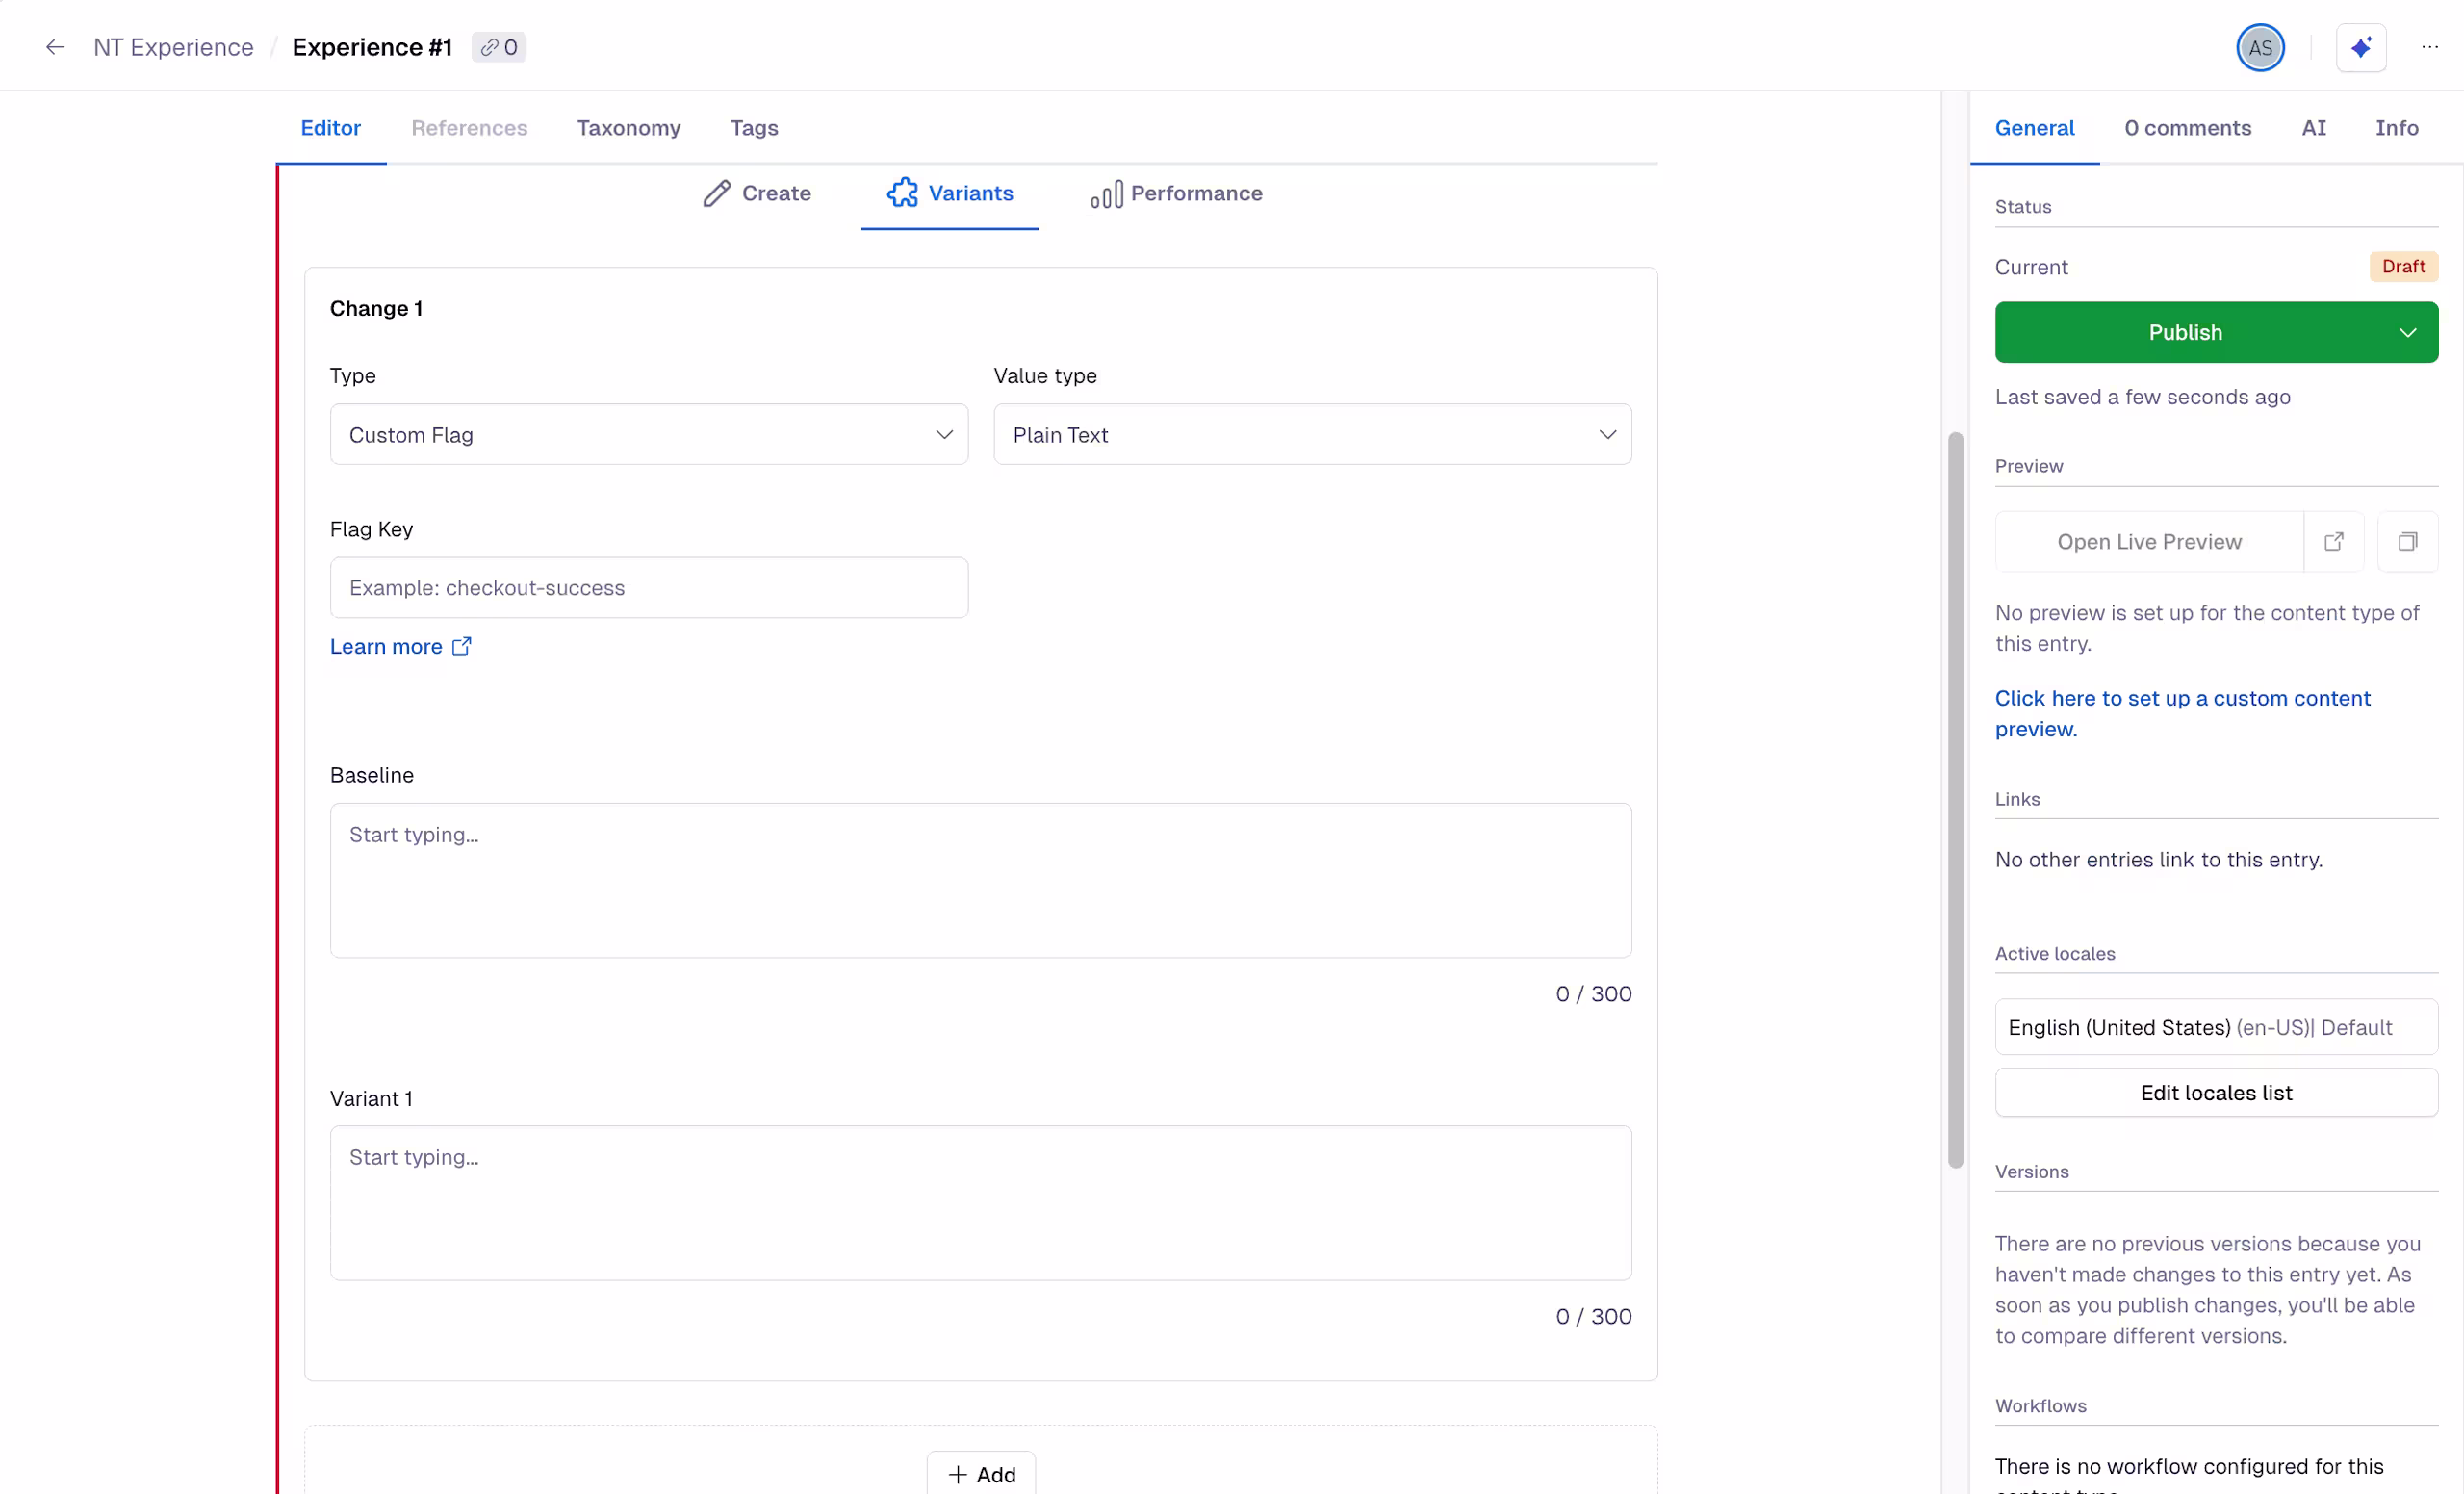Open the Performance step tab
The width and height of the screenshot is (2464, 1494).
click(1177, 193)
